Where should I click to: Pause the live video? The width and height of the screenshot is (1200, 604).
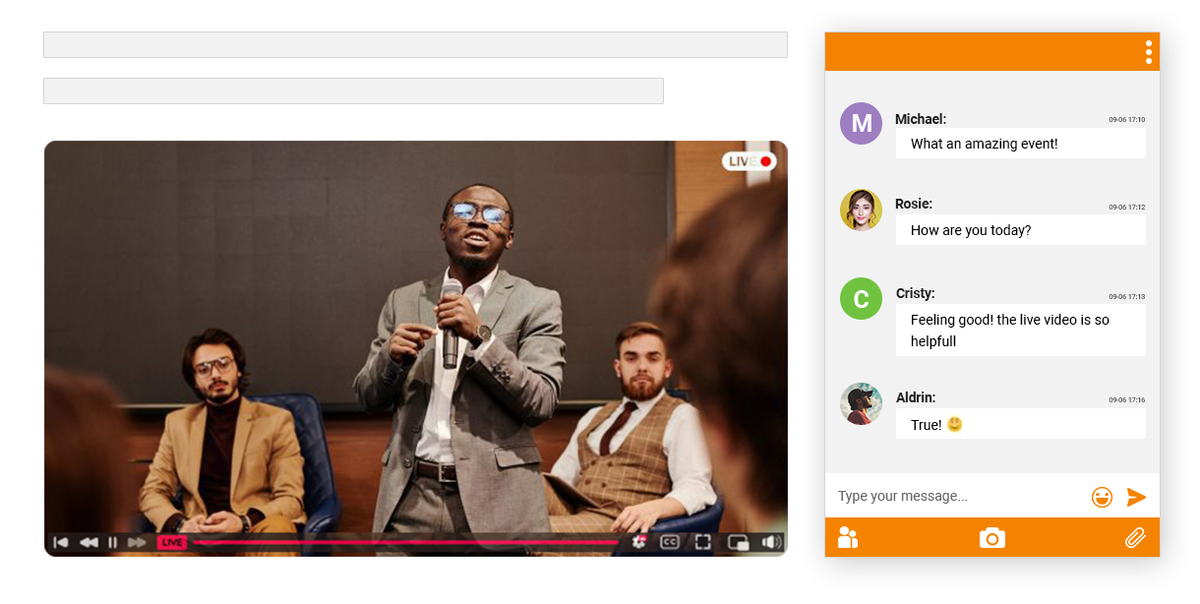point(112,542)
